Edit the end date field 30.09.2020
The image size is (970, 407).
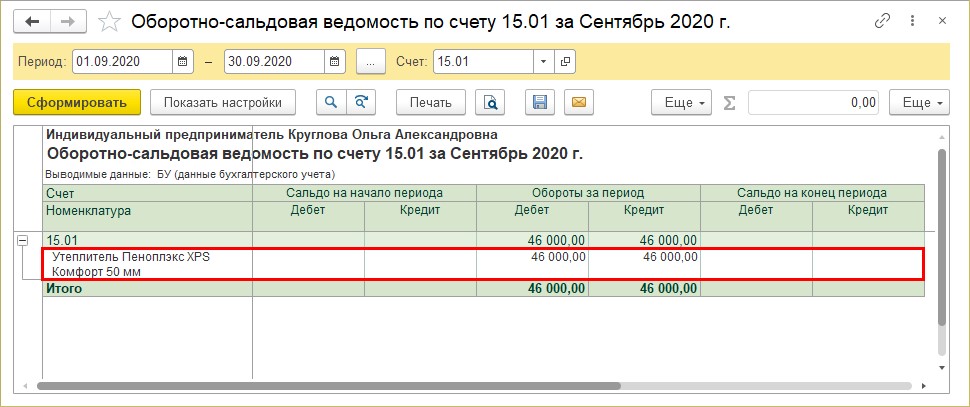274,61
